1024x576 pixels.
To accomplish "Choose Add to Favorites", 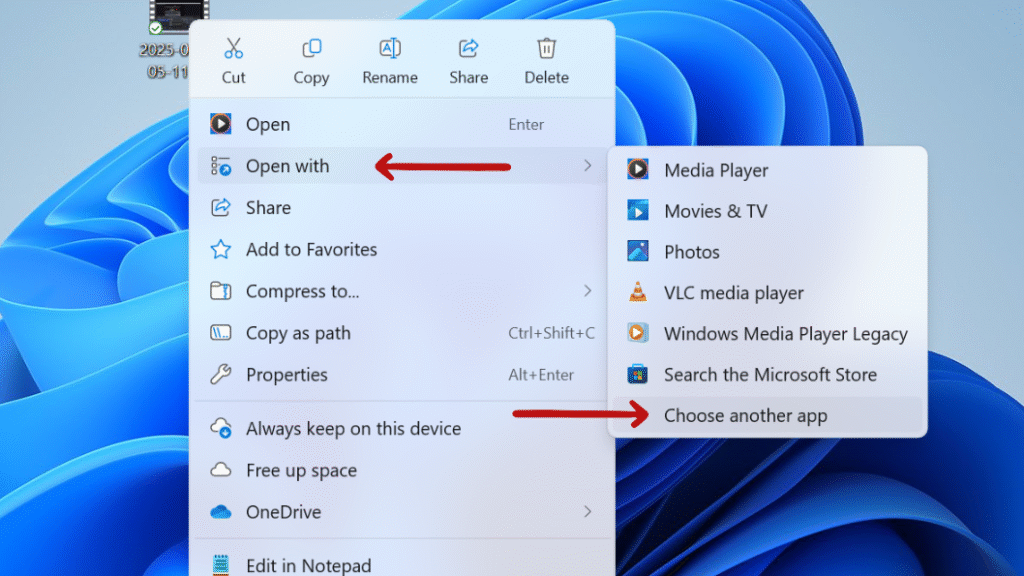I will 402,249.
